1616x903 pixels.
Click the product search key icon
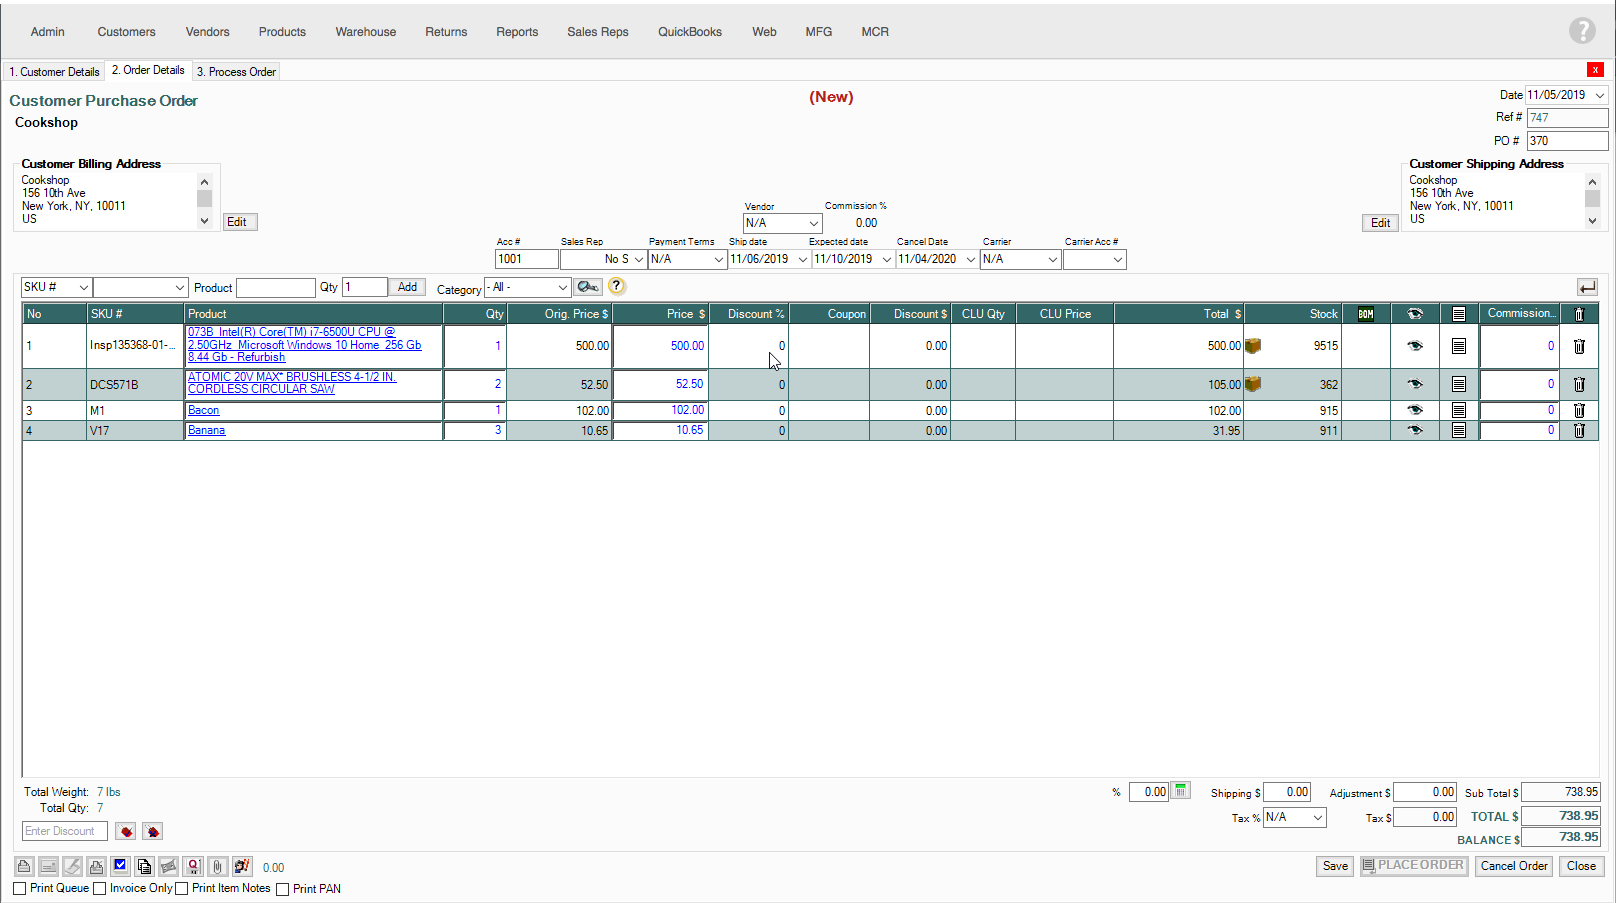(x=588, y=287)
